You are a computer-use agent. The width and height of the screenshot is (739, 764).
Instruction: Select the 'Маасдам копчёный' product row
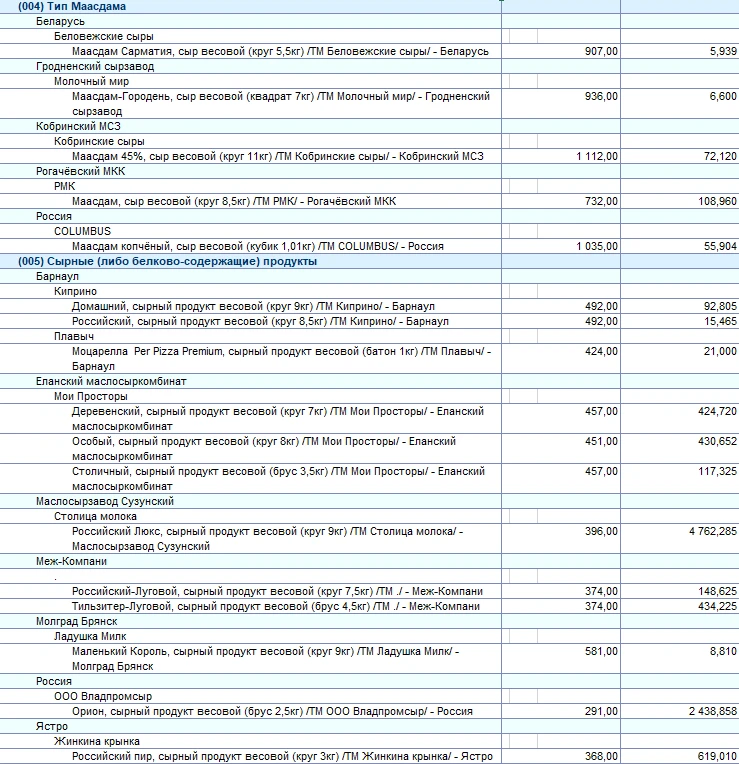click(x=257, y=246)
